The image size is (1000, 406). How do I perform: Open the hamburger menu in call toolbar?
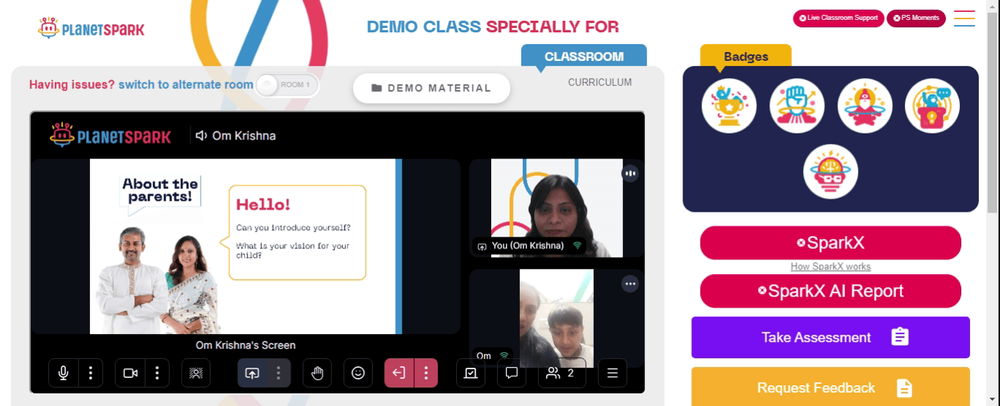[612, 373]
